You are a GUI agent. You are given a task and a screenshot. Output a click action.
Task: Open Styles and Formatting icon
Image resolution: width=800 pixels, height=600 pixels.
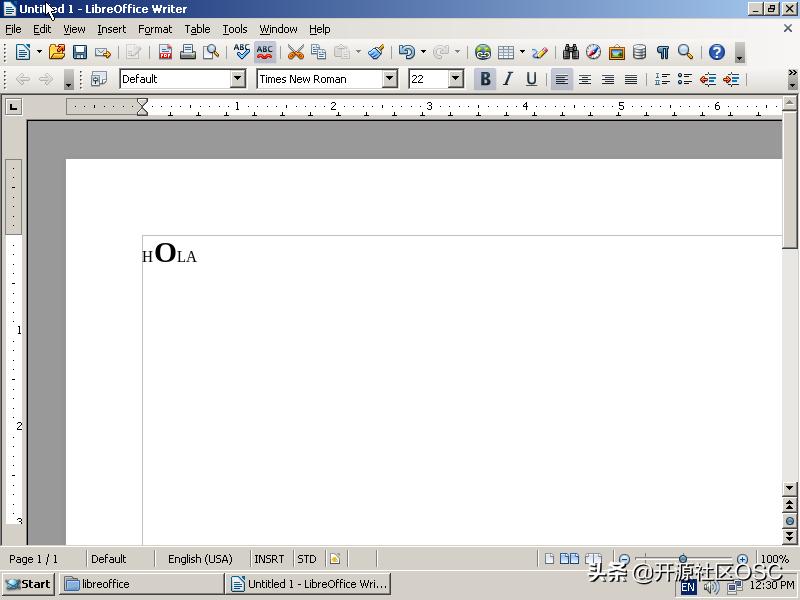(99, 79)
